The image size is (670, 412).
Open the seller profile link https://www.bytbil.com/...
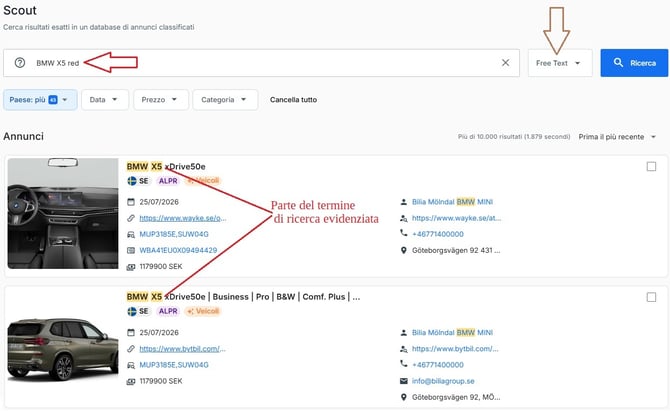click(455, 349)
